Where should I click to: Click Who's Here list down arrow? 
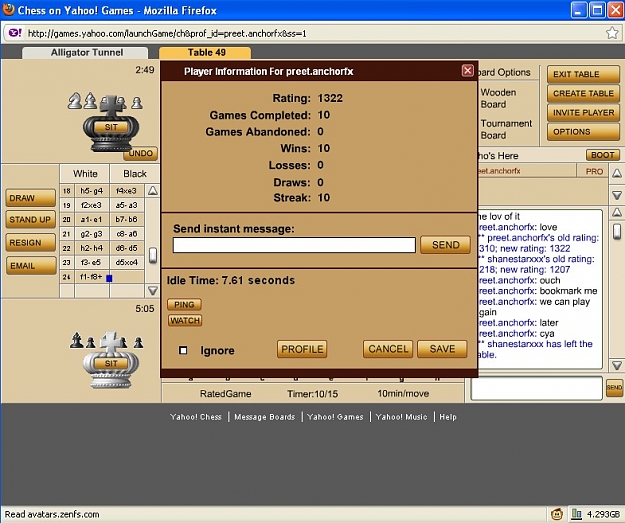[617, 195]
